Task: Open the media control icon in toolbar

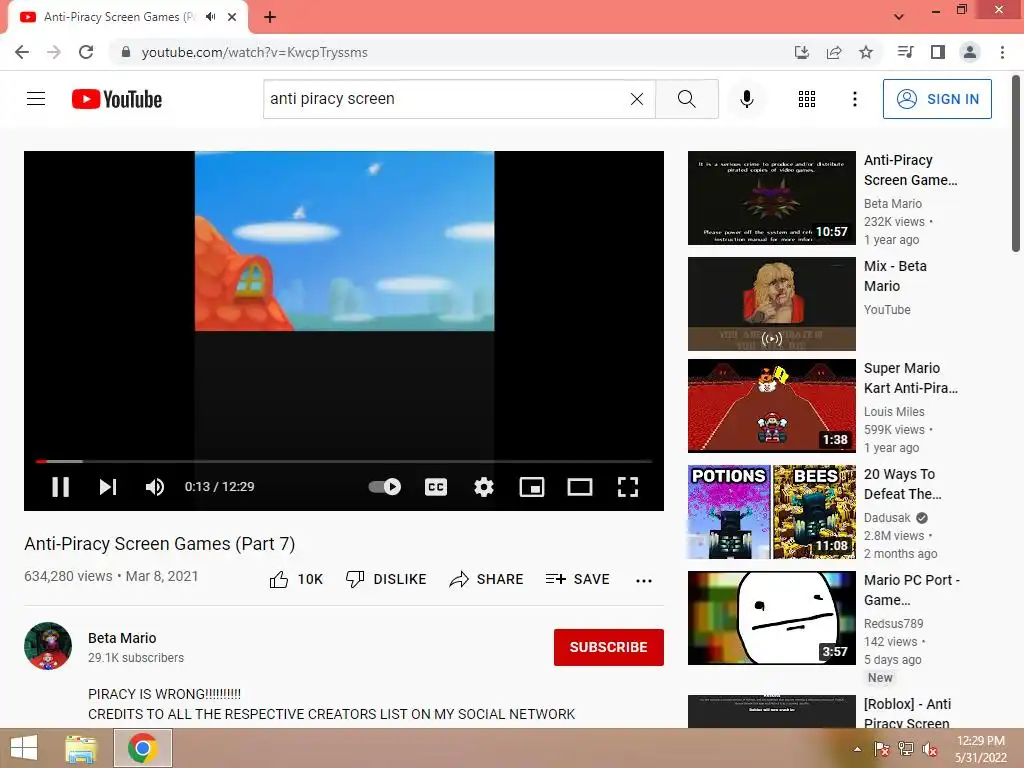Action: pos(905,52)
